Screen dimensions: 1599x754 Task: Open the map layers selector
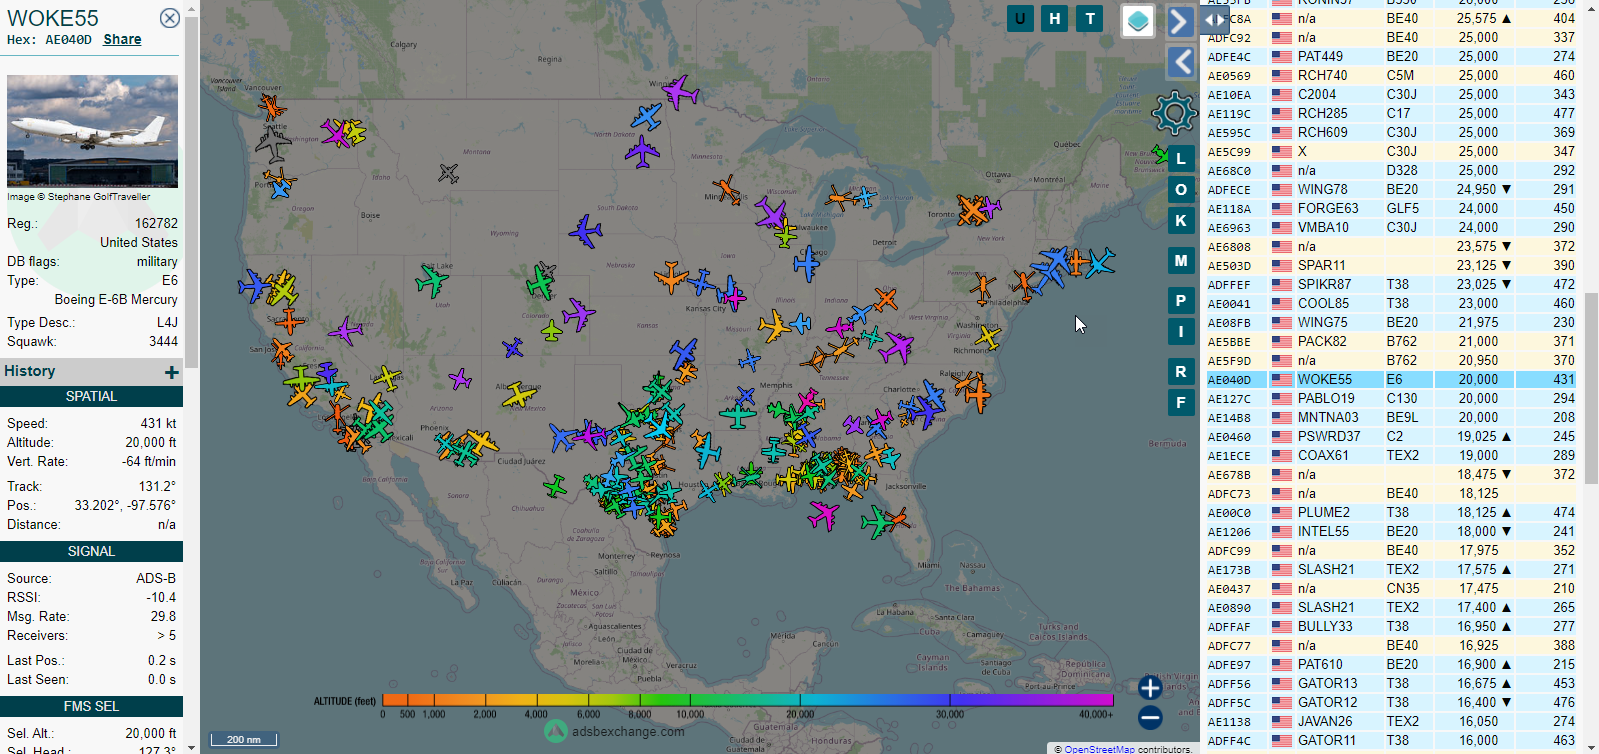(1138, 21)
